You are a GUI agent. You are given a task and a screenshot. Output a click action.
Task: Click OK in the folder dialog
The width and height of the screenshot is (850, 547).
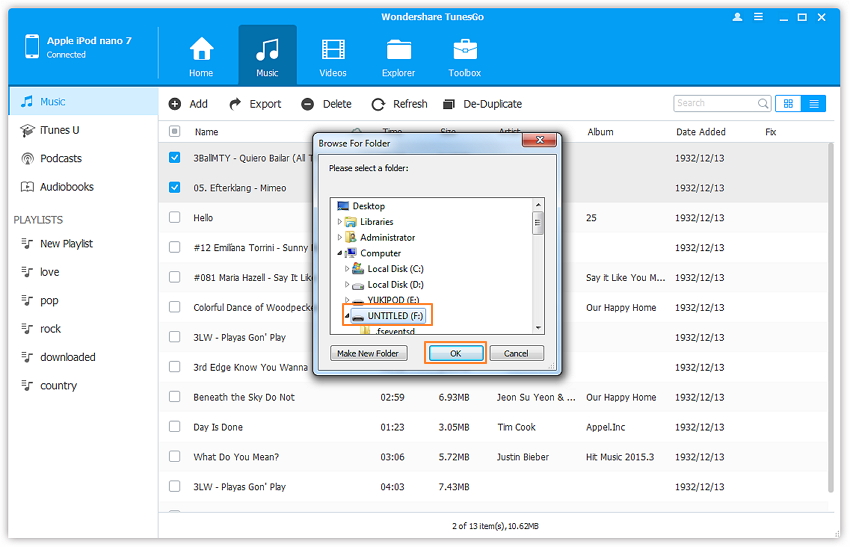(x=455, y=353)
